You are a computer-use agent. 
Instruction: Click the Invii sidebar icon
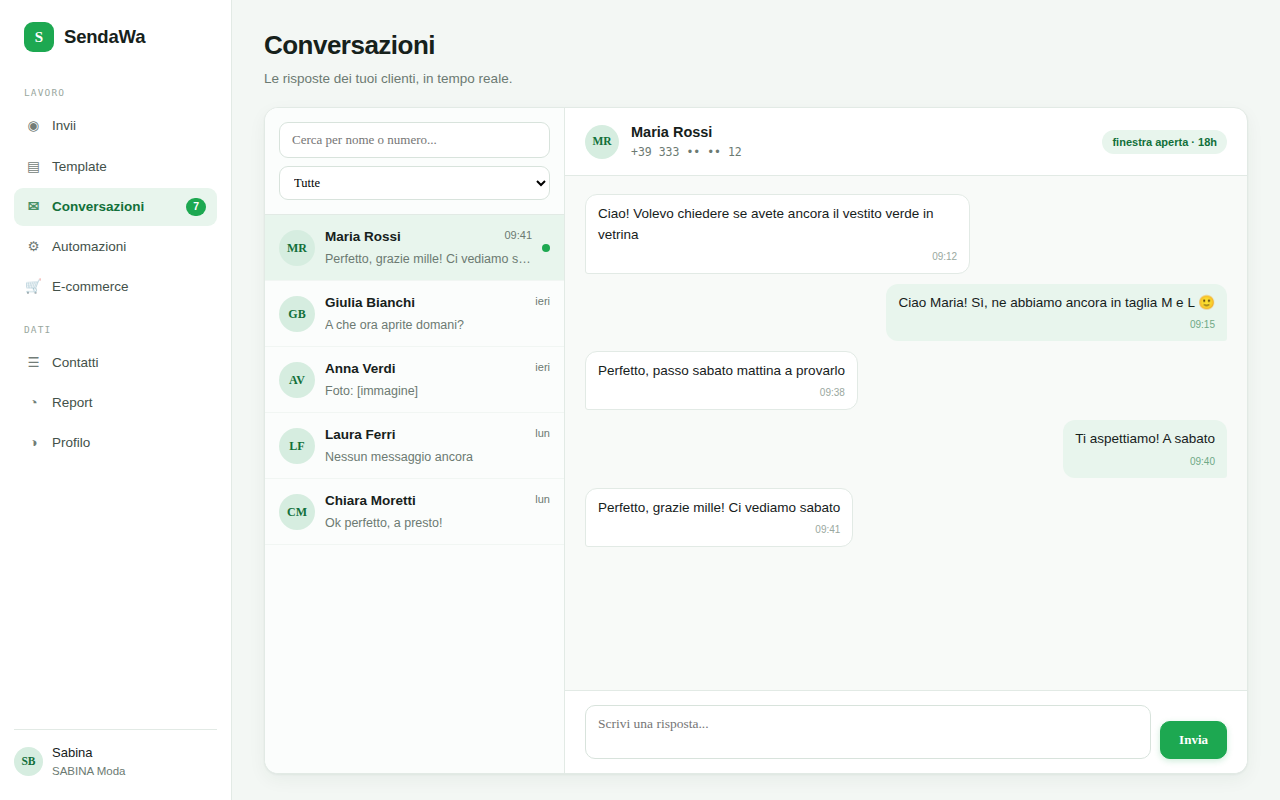(33, 126)
